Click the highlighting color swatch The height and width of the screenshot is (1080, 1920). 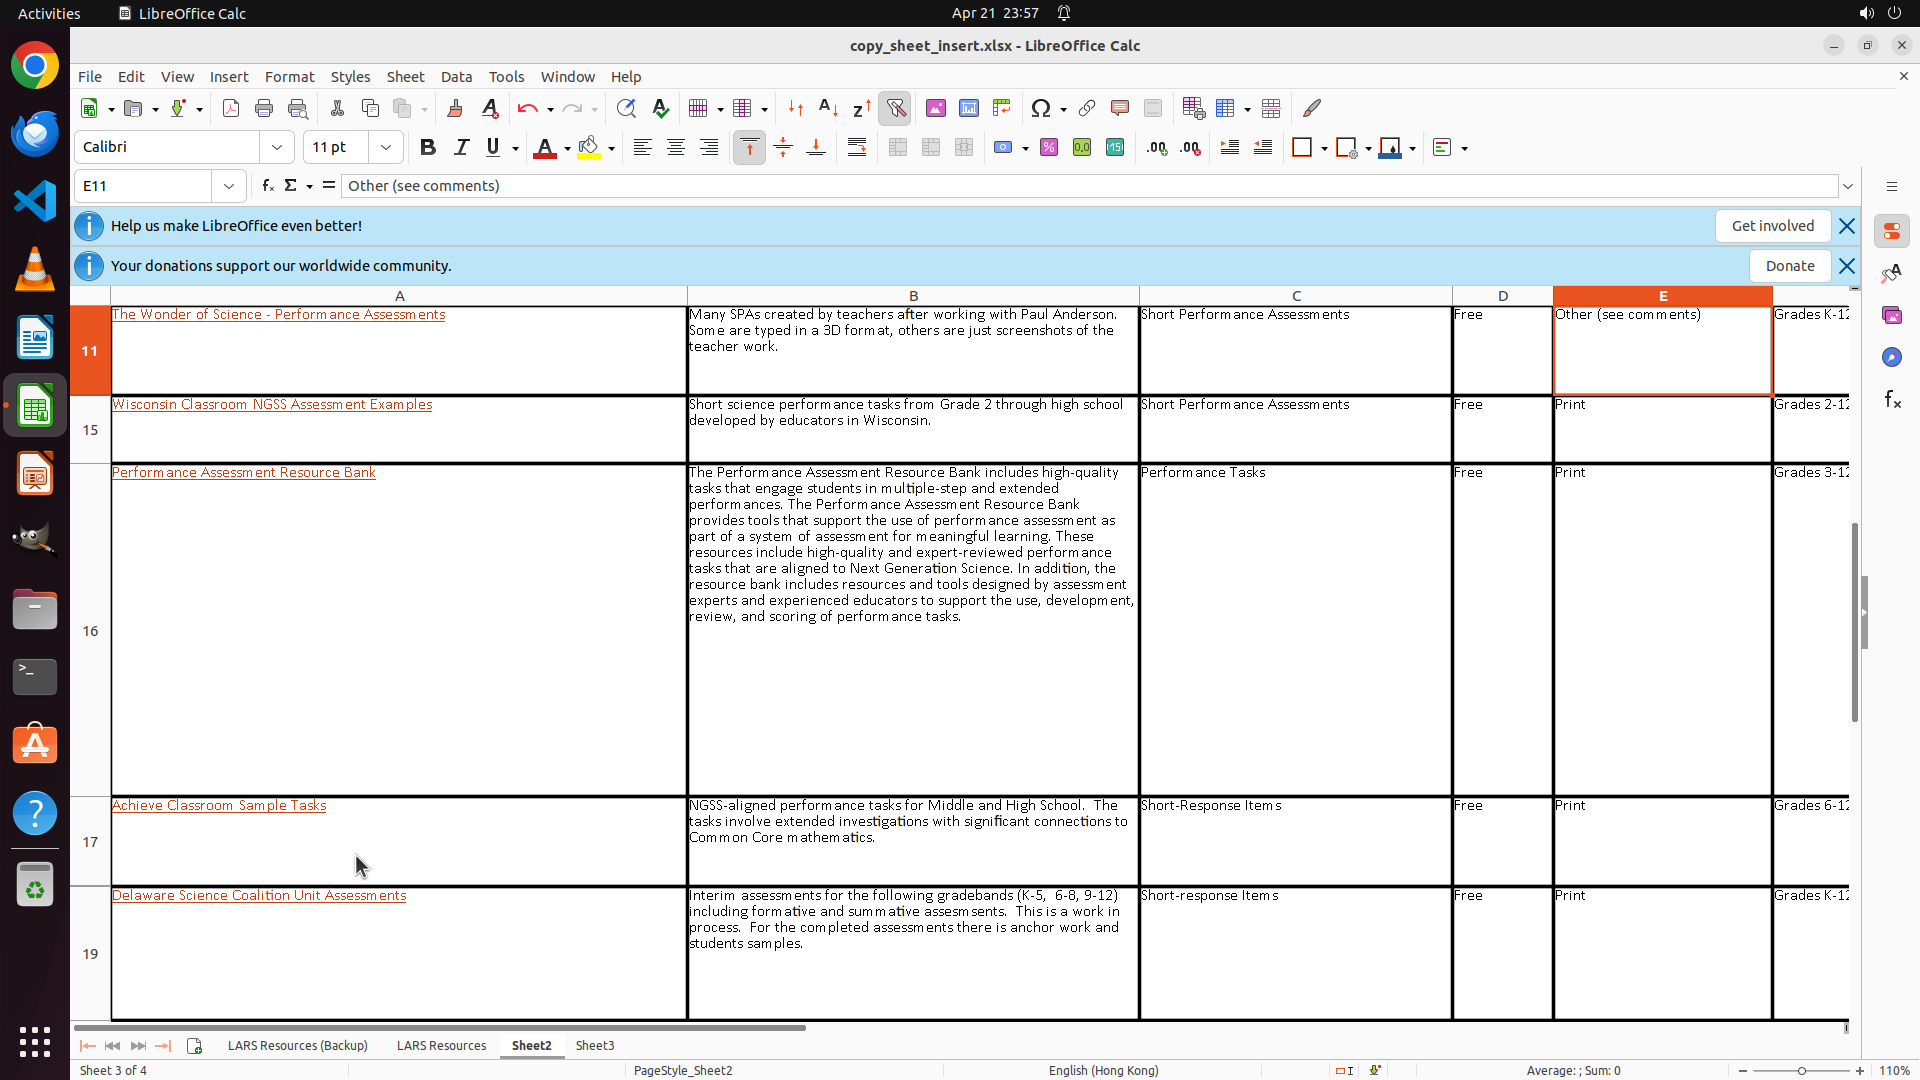click(589, 147)
